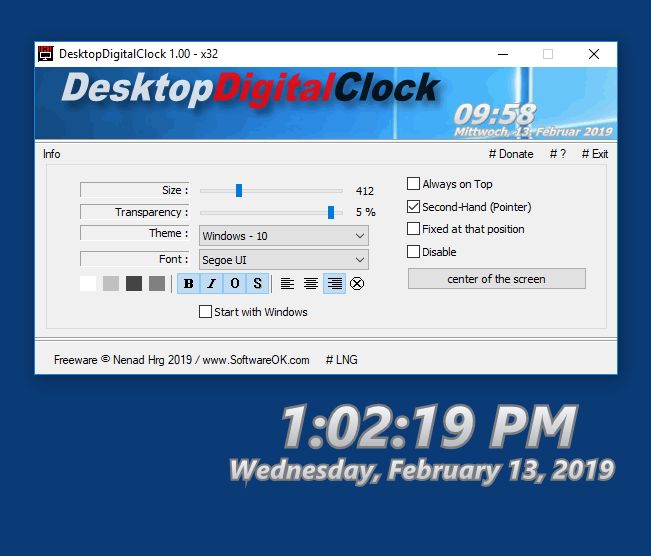Click the Font : label

(x=135, y=259)
